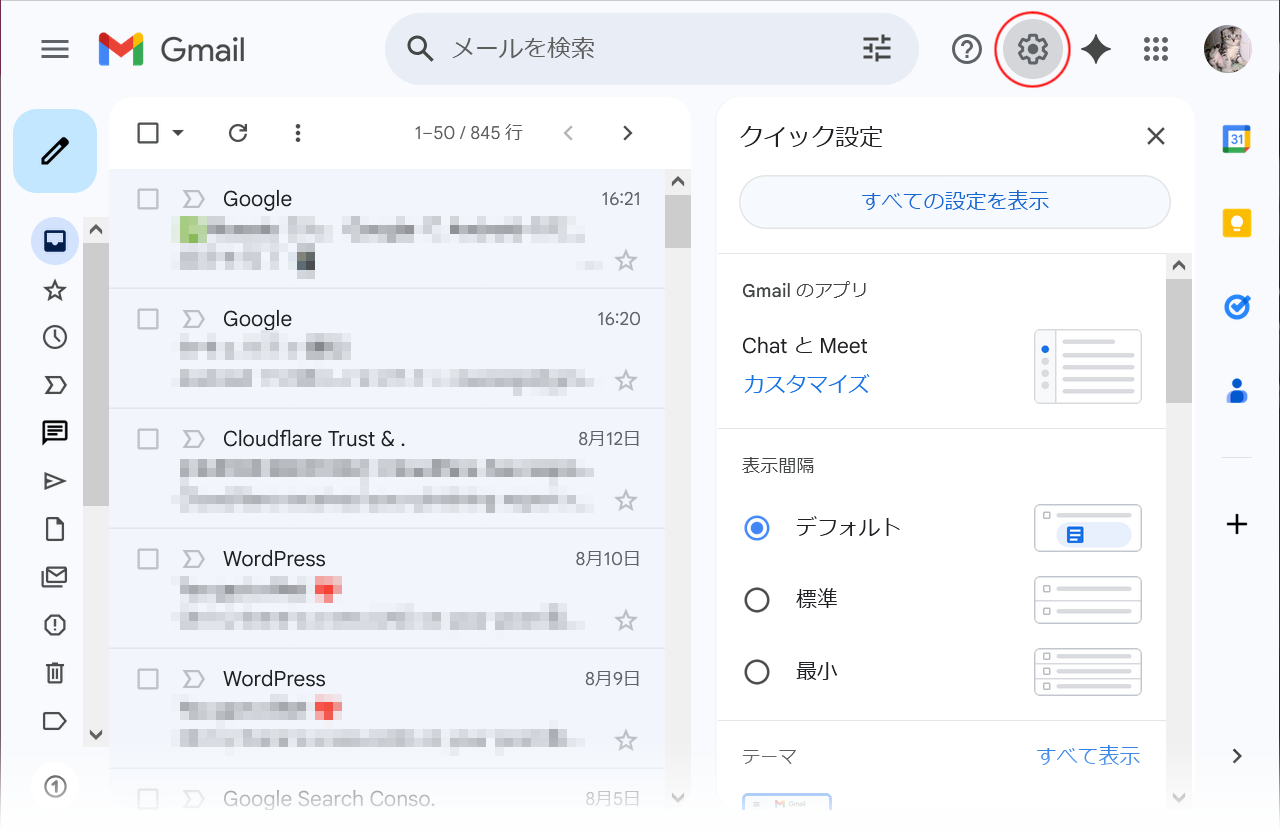Open Drafts icon in sidebar
The image size is (1280, 834).
[x=55, y=529]
